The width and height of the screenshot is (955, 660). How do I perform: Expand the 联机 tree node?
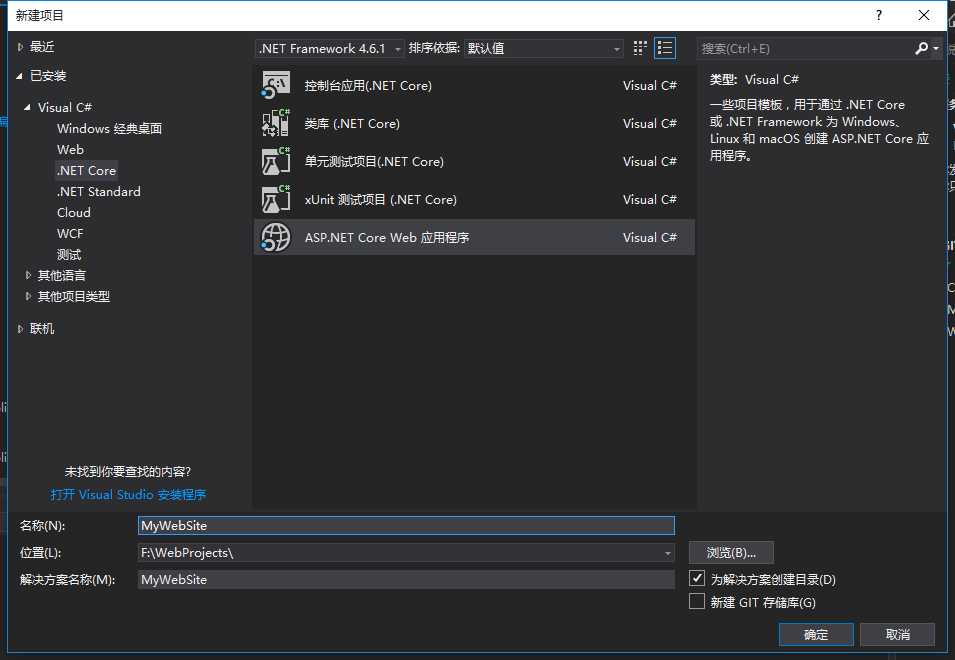[x=21, y=329]
